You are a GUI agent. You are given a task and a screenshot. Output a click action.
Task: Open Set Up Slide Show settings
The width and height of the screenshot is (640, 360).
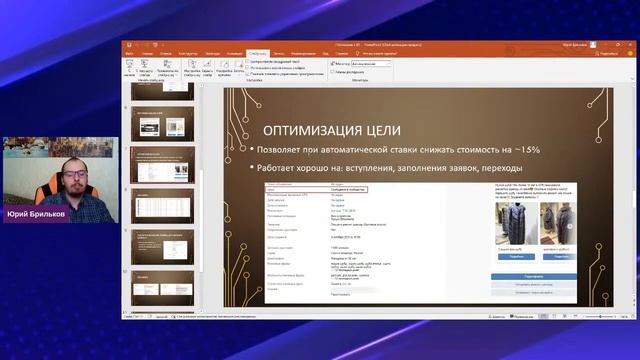192,68
